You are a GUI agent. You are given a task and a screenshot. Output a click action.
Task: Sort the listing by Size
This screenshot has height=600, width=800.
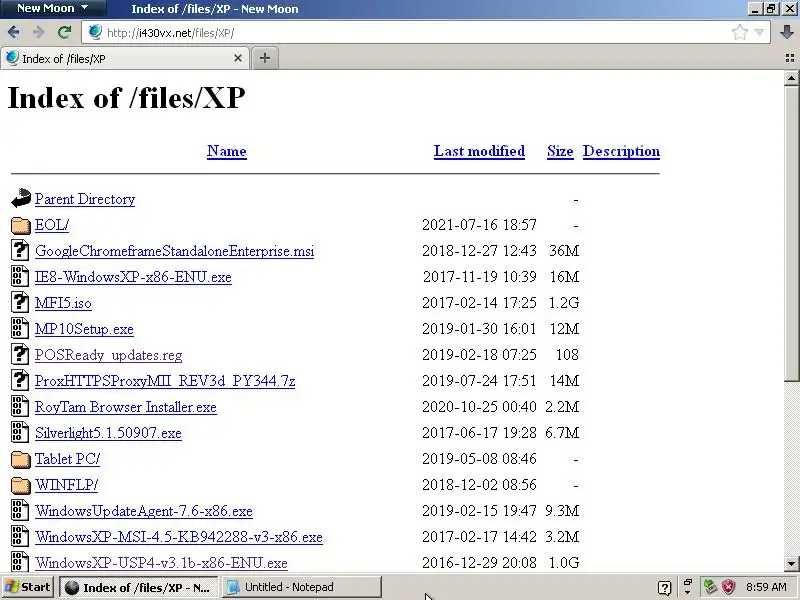tap(560, 151)
